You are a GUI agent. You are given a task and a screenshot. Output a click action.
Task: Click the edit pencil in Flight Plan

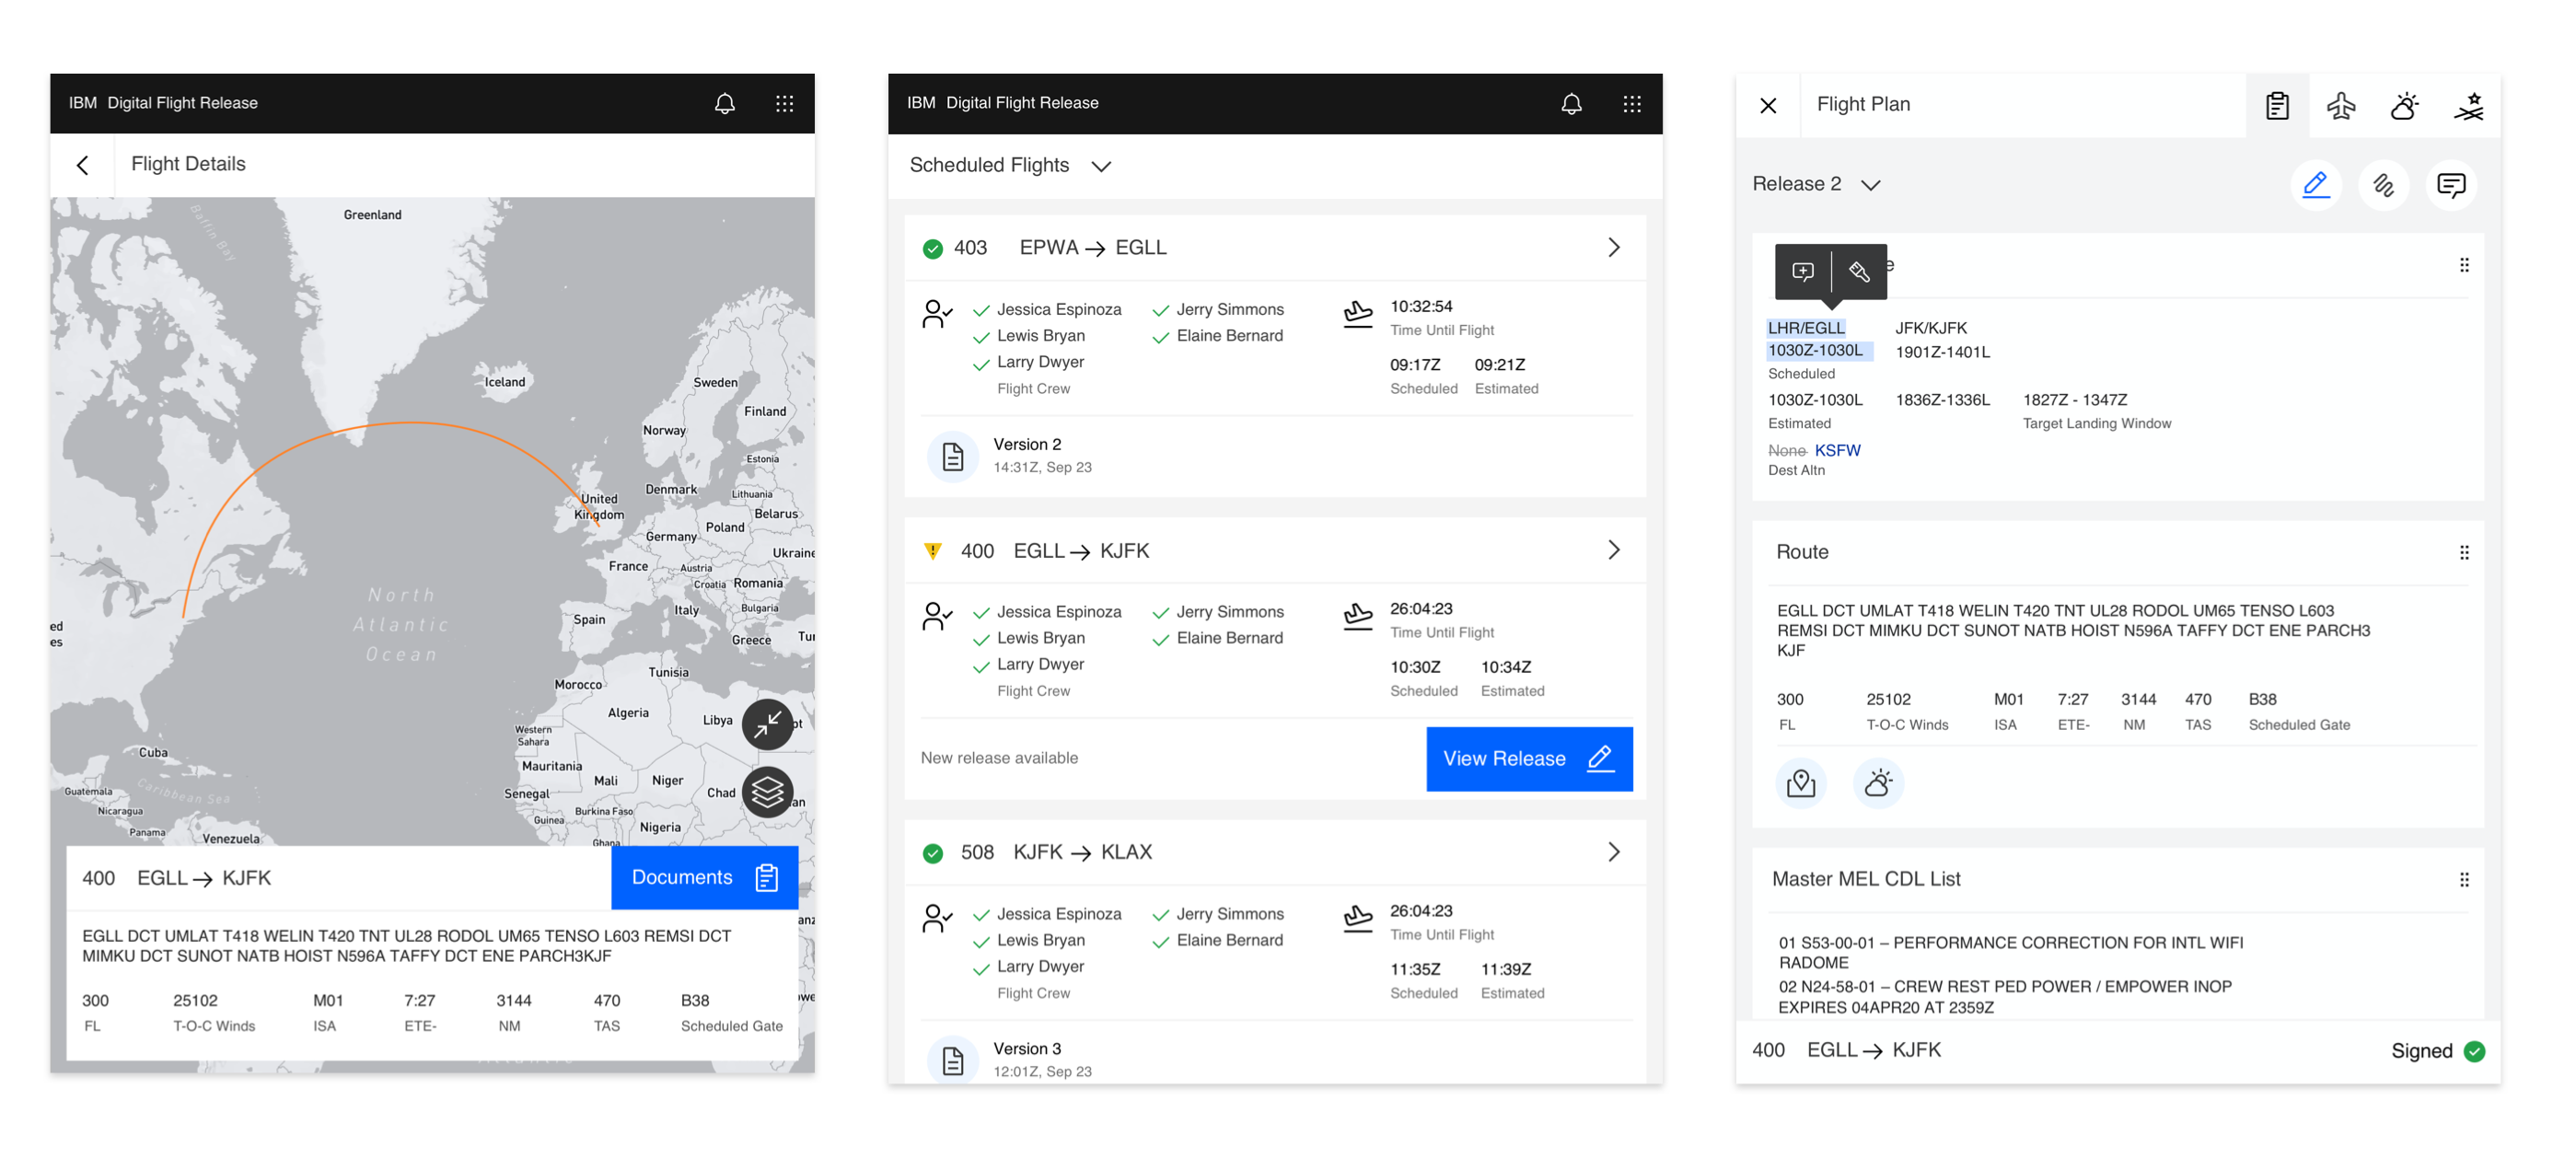(2316, 184)
